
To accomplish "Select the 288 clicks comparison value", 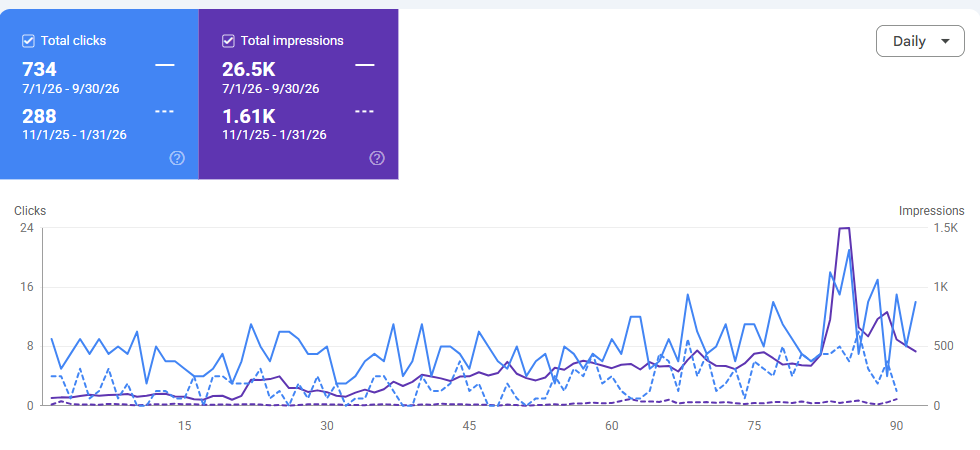I will [39, 116].
